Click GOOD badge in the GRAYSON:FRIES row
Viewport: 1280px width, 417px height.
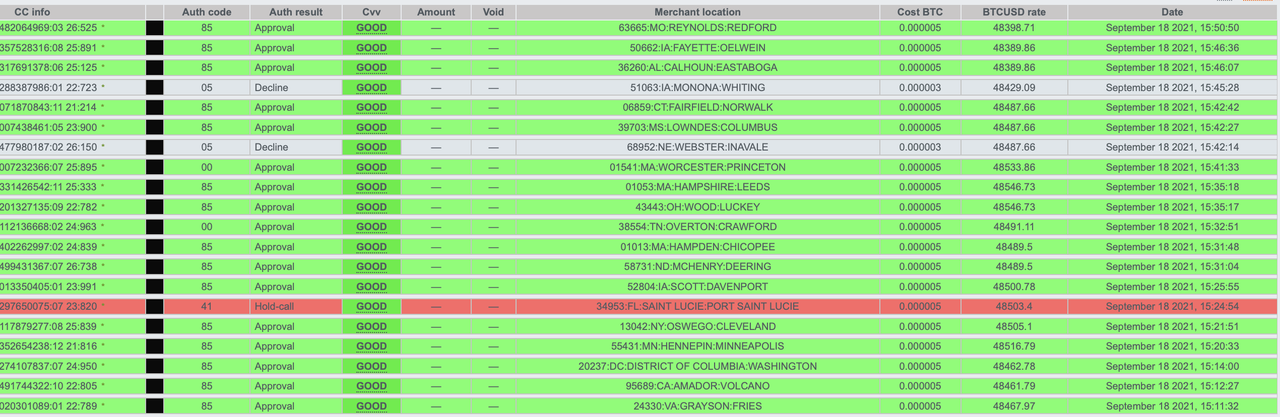(x=371, y=407)
